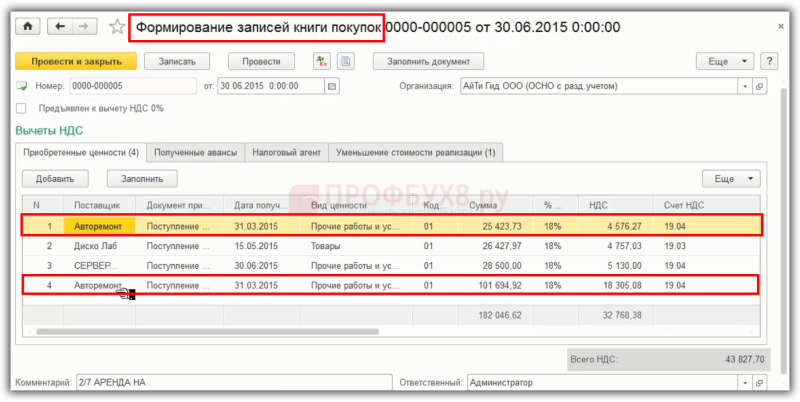This screenshot has width=800, height=402.
Task: Switch to the Полученные авансы tab
Action: point(195,153)
